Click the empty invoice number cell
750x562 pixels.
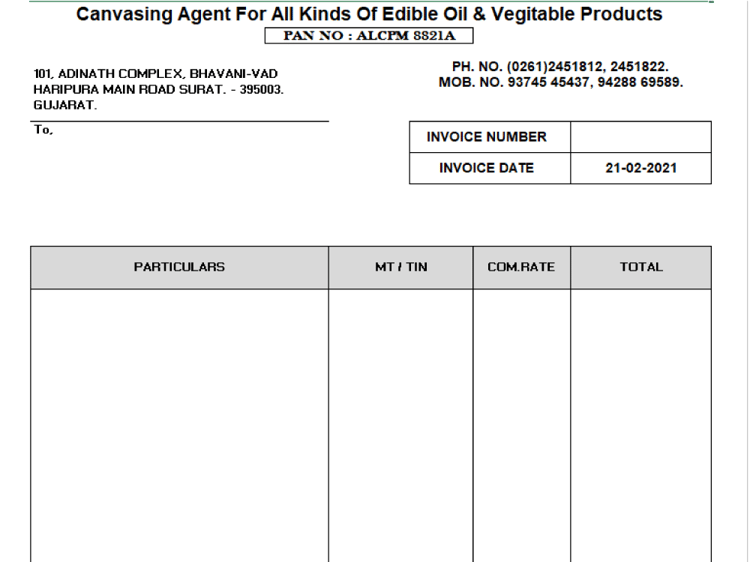(640, 137)
